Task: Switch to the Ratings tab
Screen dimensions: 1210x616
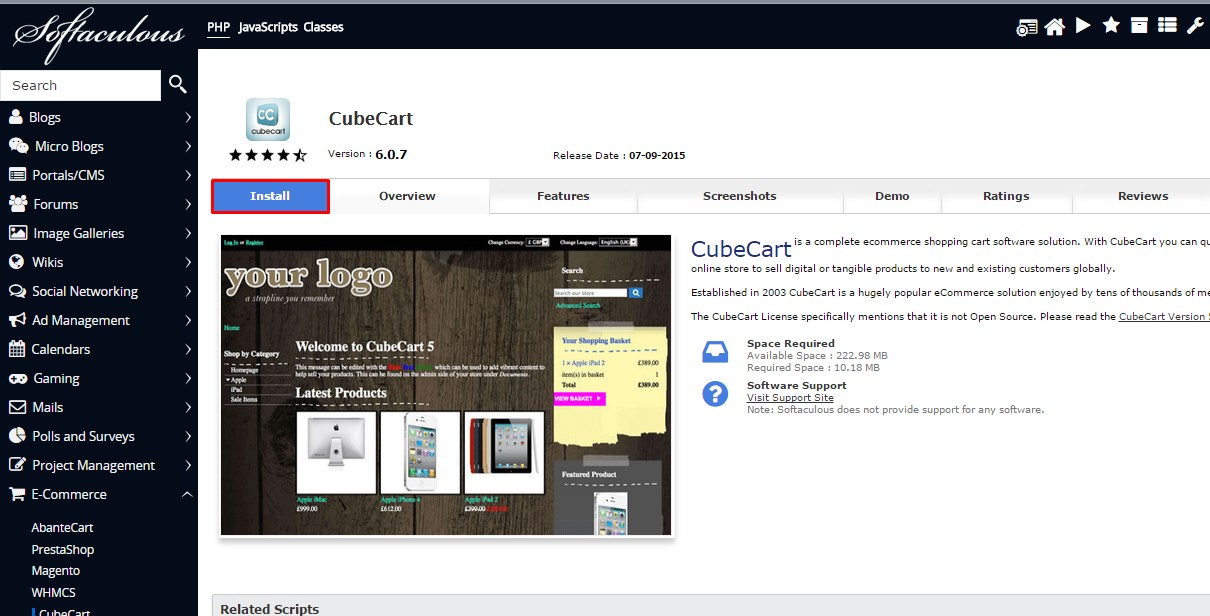Action: [x=1006, y=196]
